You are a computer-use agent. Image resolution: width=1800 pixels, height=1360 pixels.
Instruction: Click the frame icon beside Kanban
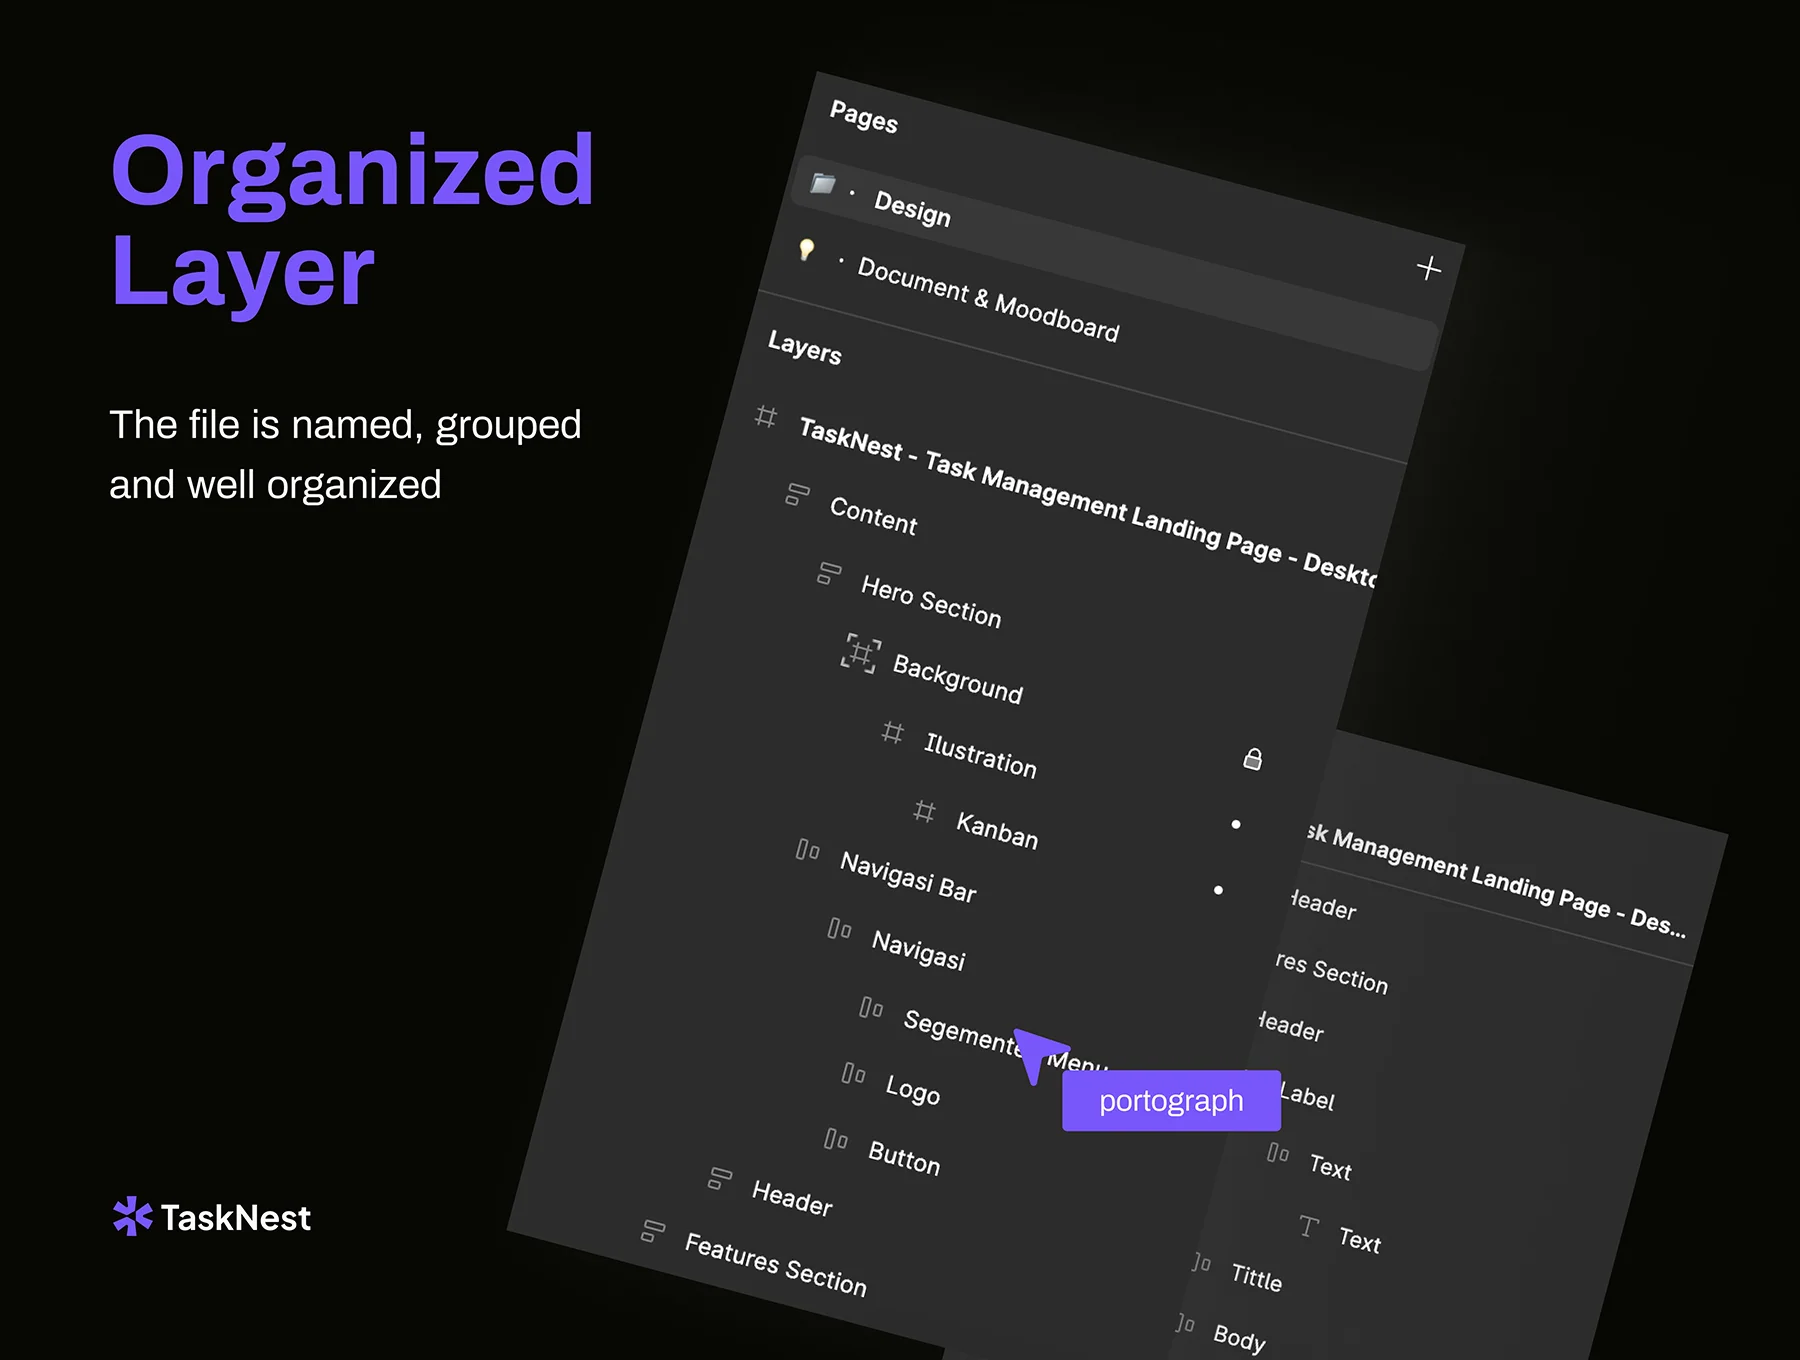pos(924,811)
